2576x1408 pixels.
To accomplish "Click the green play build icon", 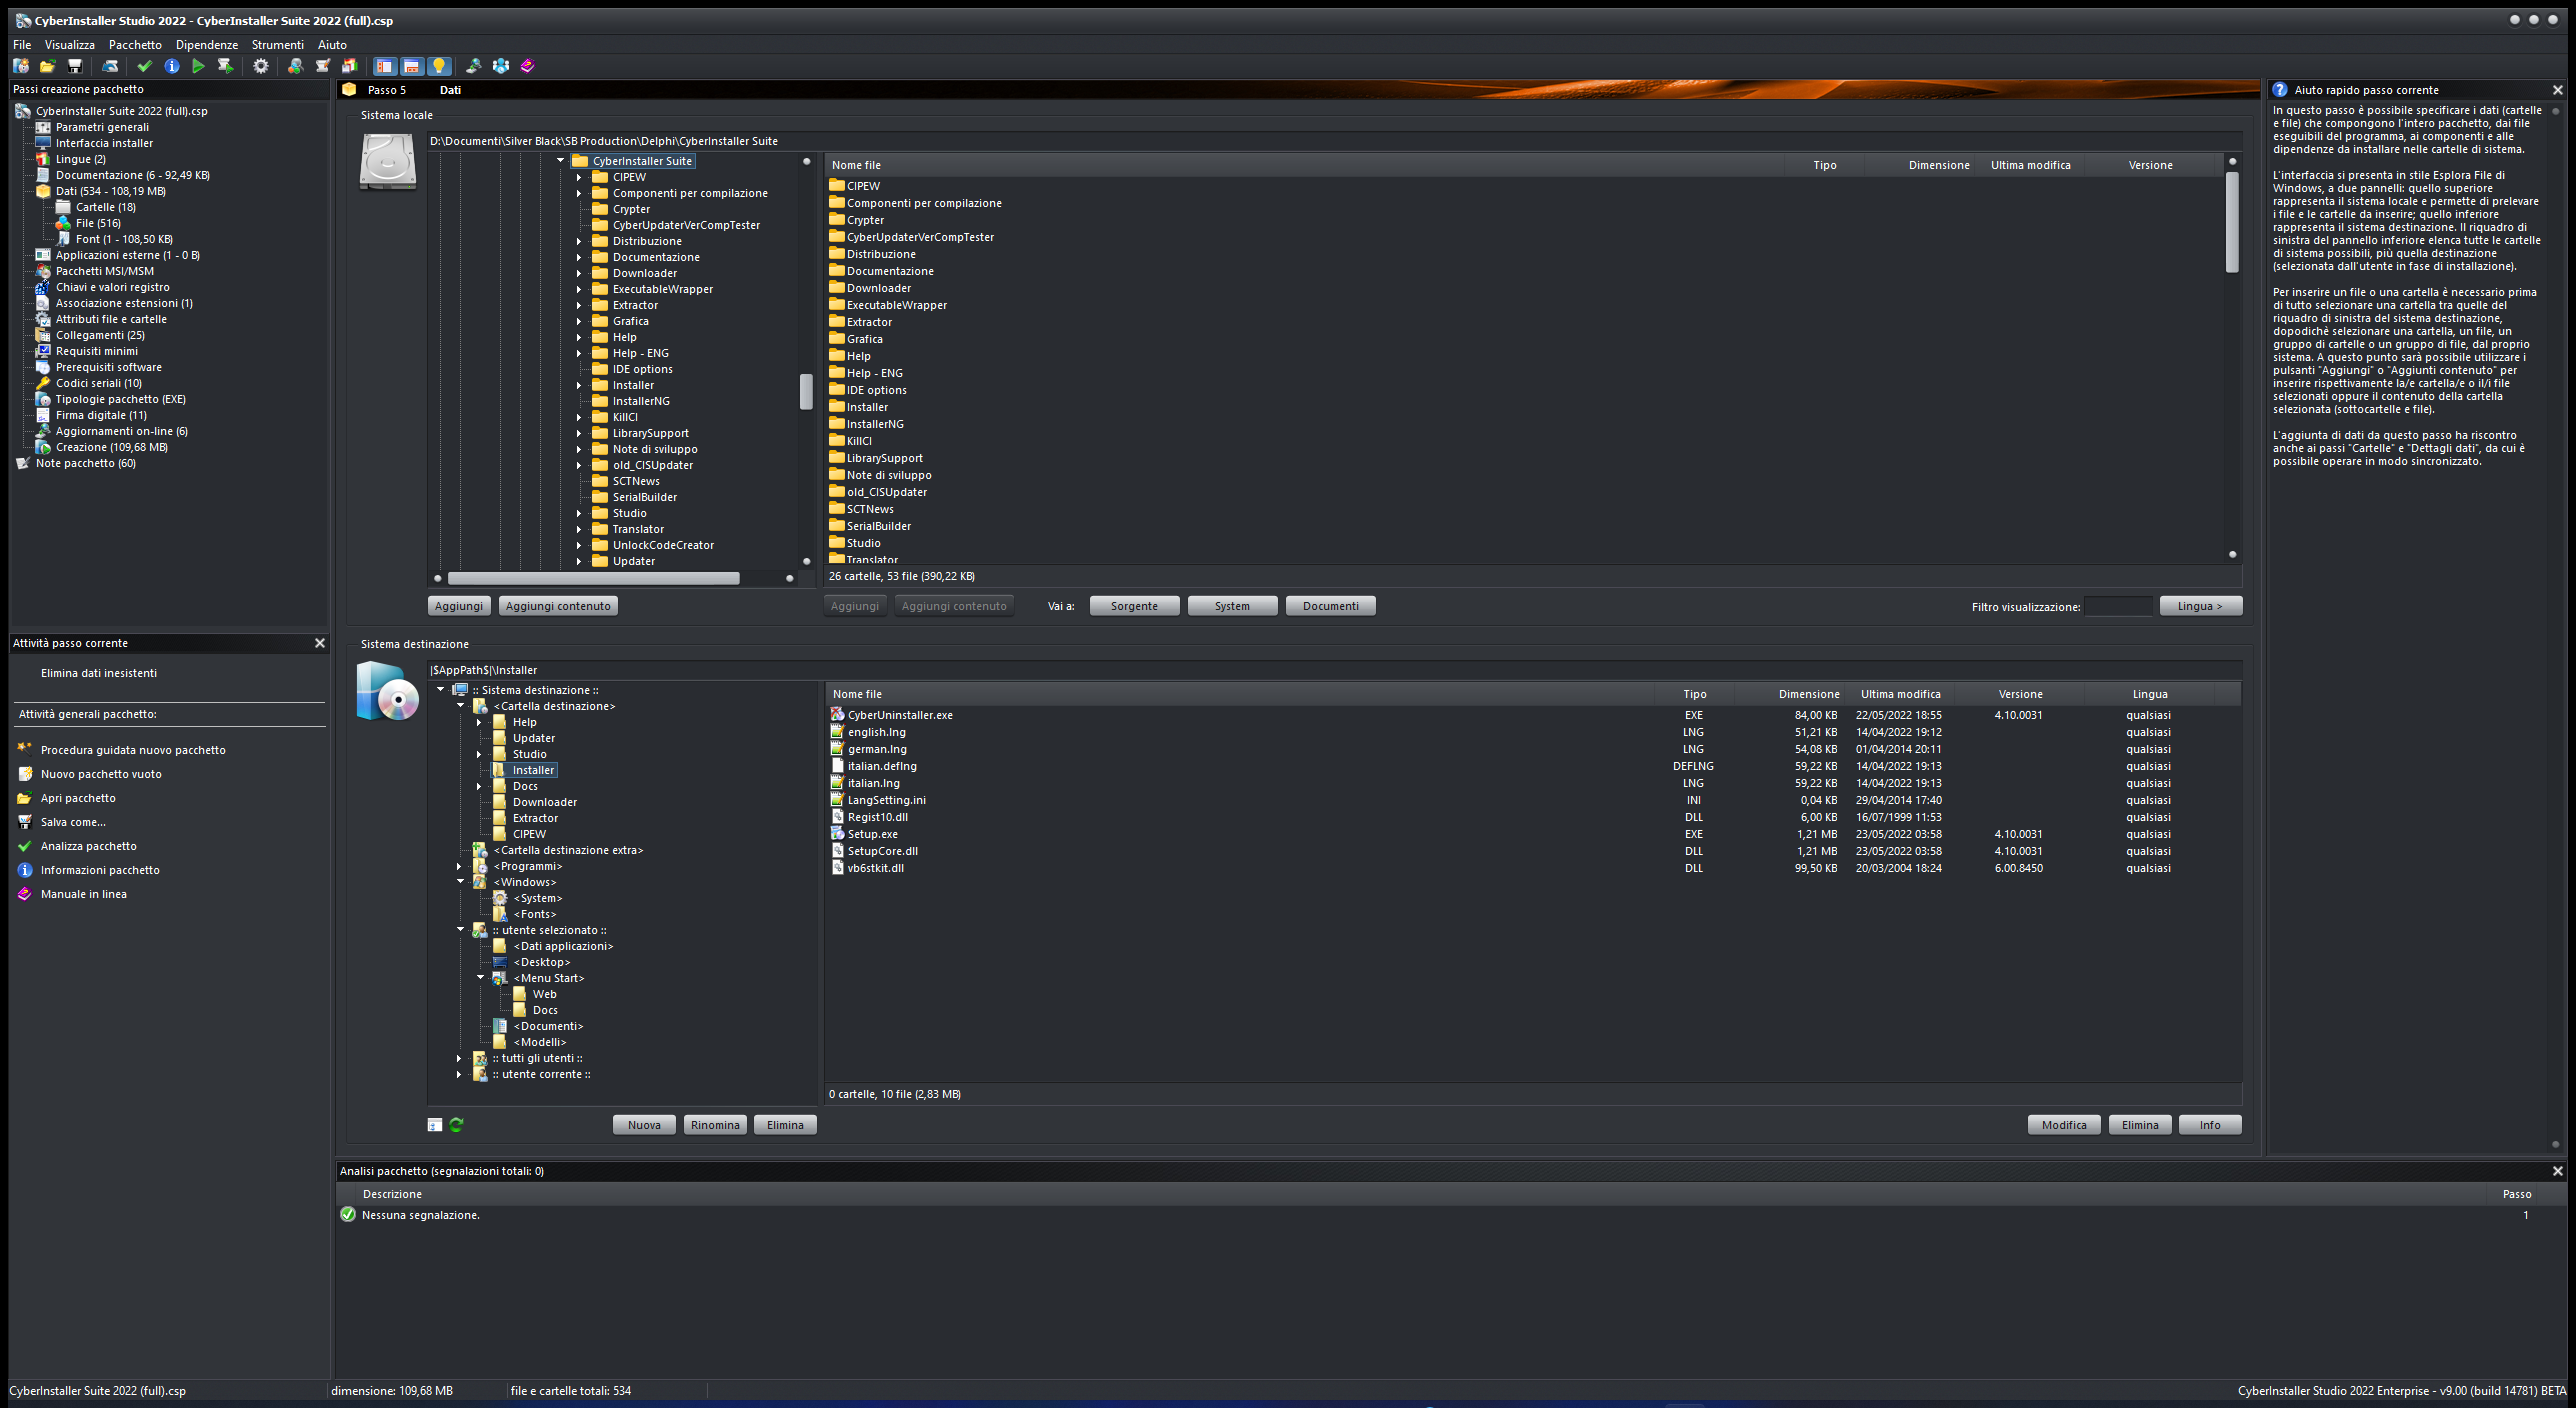I will click(198, 66).
